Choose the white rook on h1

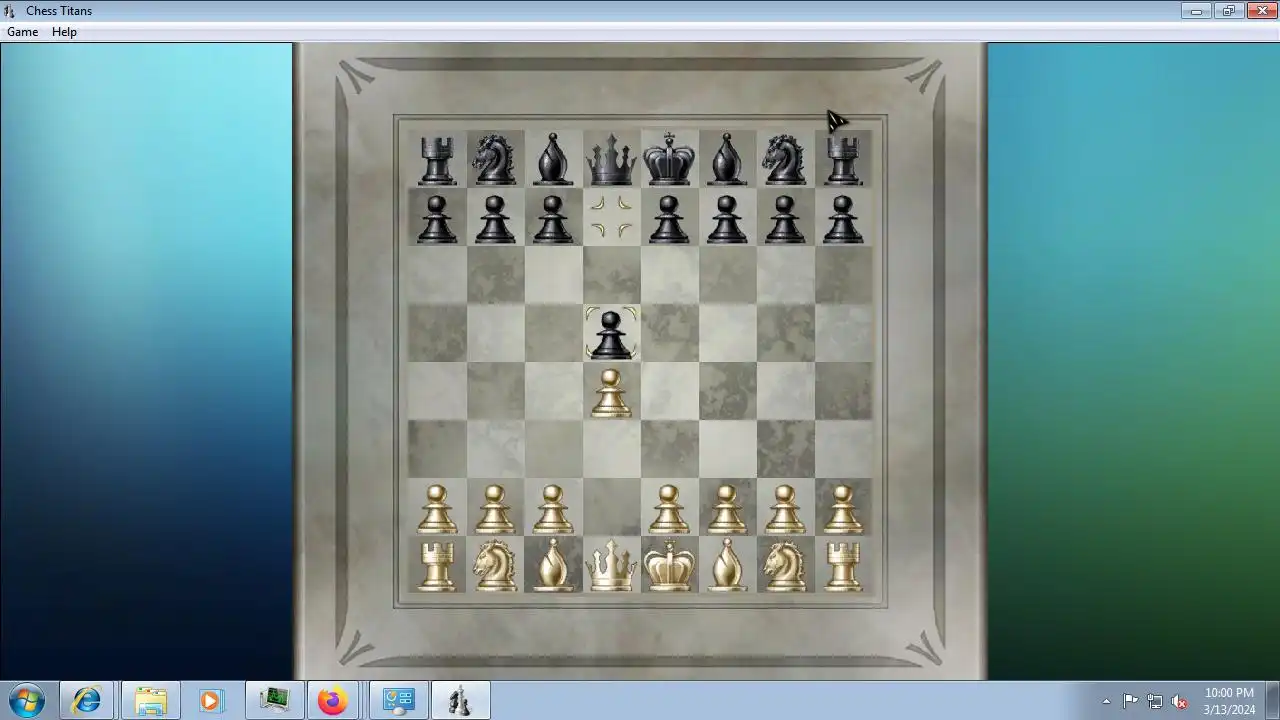tap(843, 566)
